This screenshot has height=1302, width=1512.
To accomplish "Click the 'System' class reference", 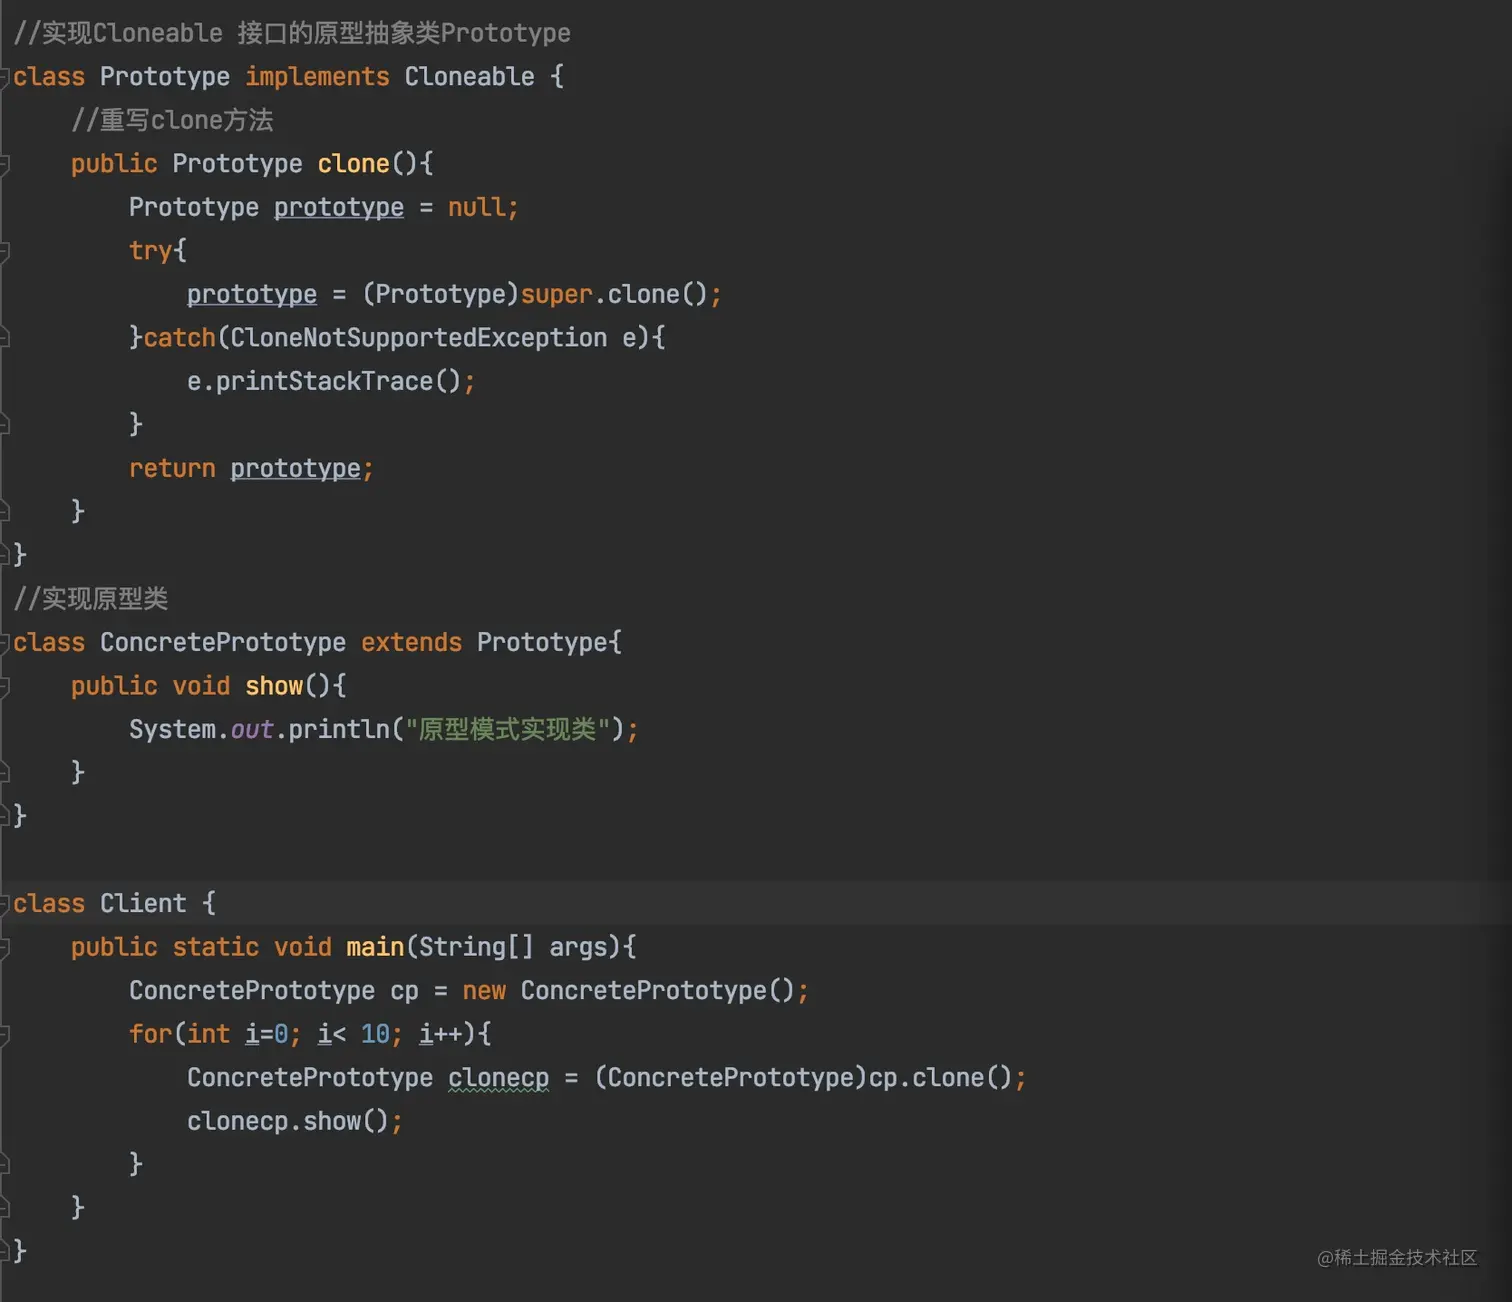I will tap(172, 730).
